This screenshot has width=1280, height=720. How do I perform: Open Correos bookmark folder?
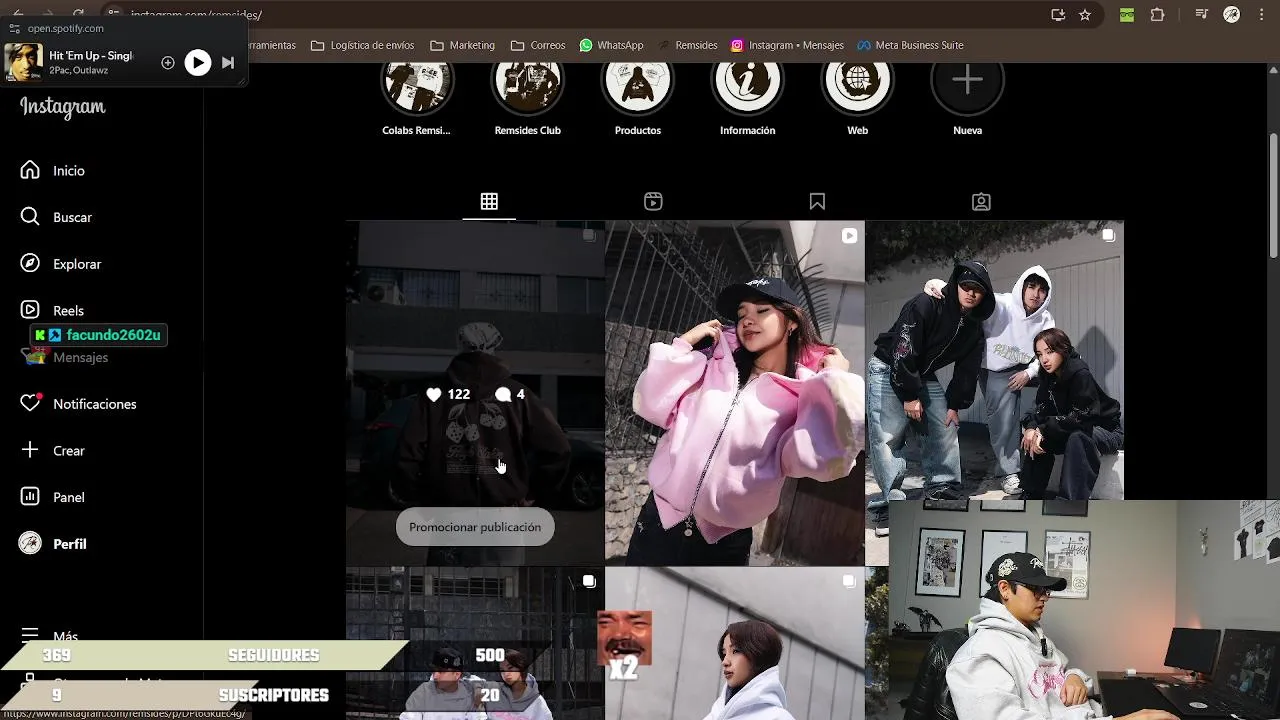pos(538,45)
